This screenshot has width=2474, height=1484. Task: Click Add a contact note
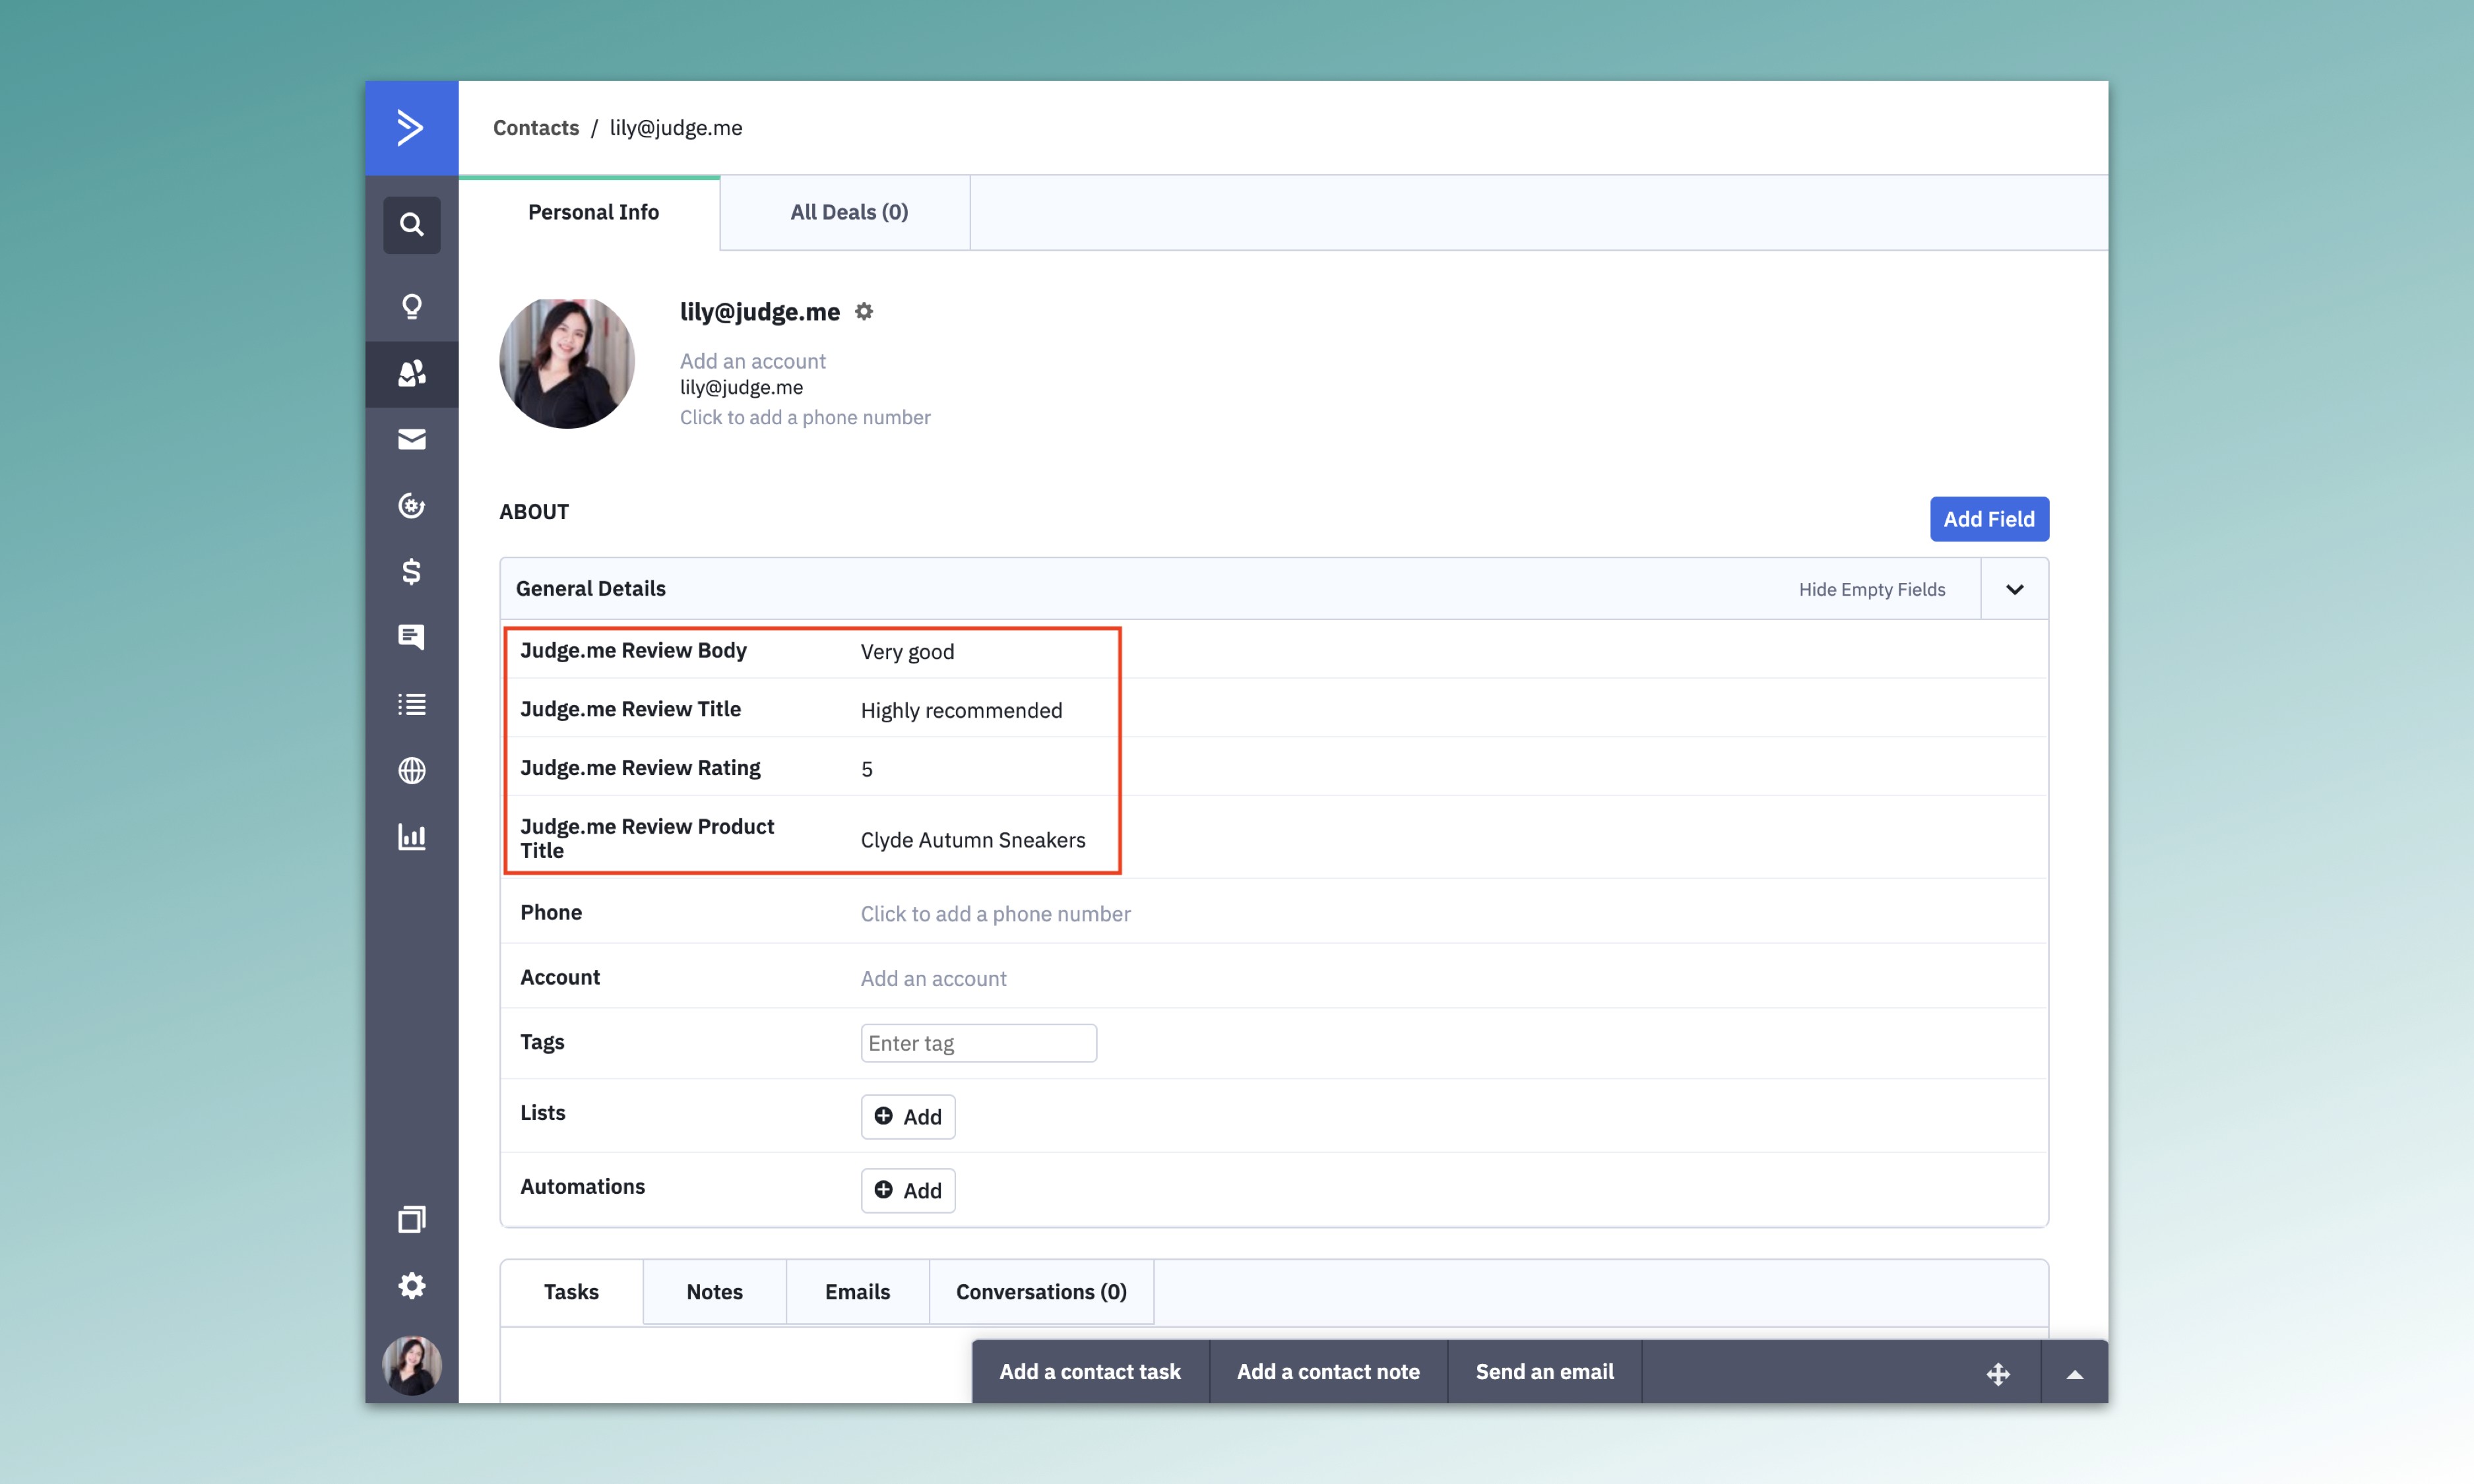(x=1327, y=1372)
